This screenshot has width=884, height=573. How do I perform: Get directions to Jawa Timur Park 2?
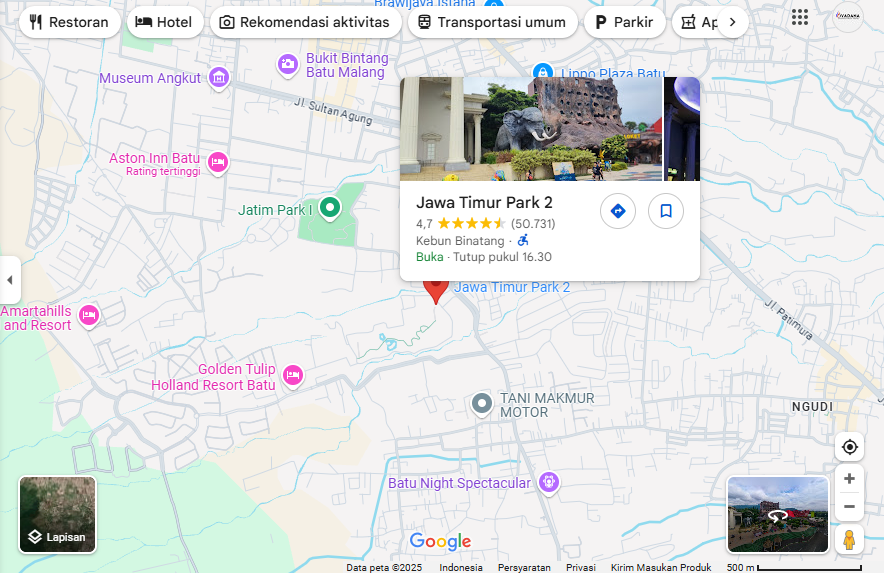pos(618,211)
